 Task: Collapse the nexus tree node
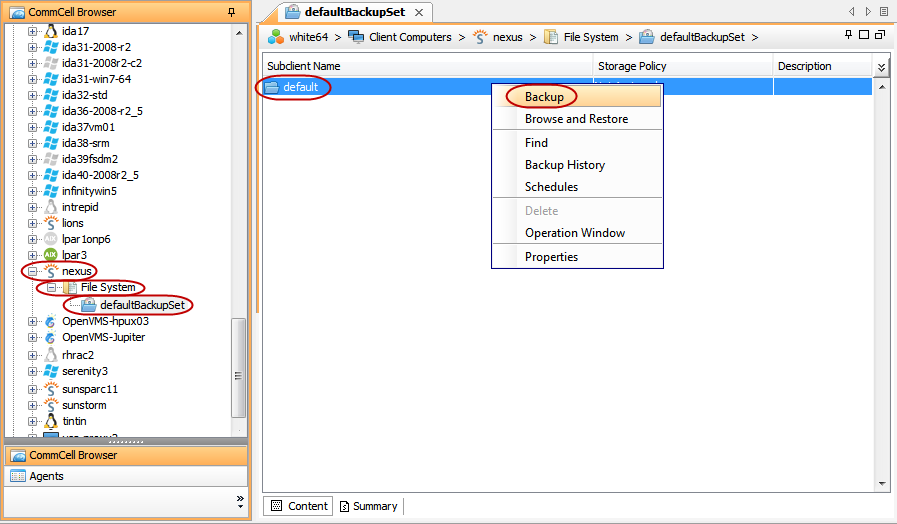pyautogui.click(x=32, y=271)
